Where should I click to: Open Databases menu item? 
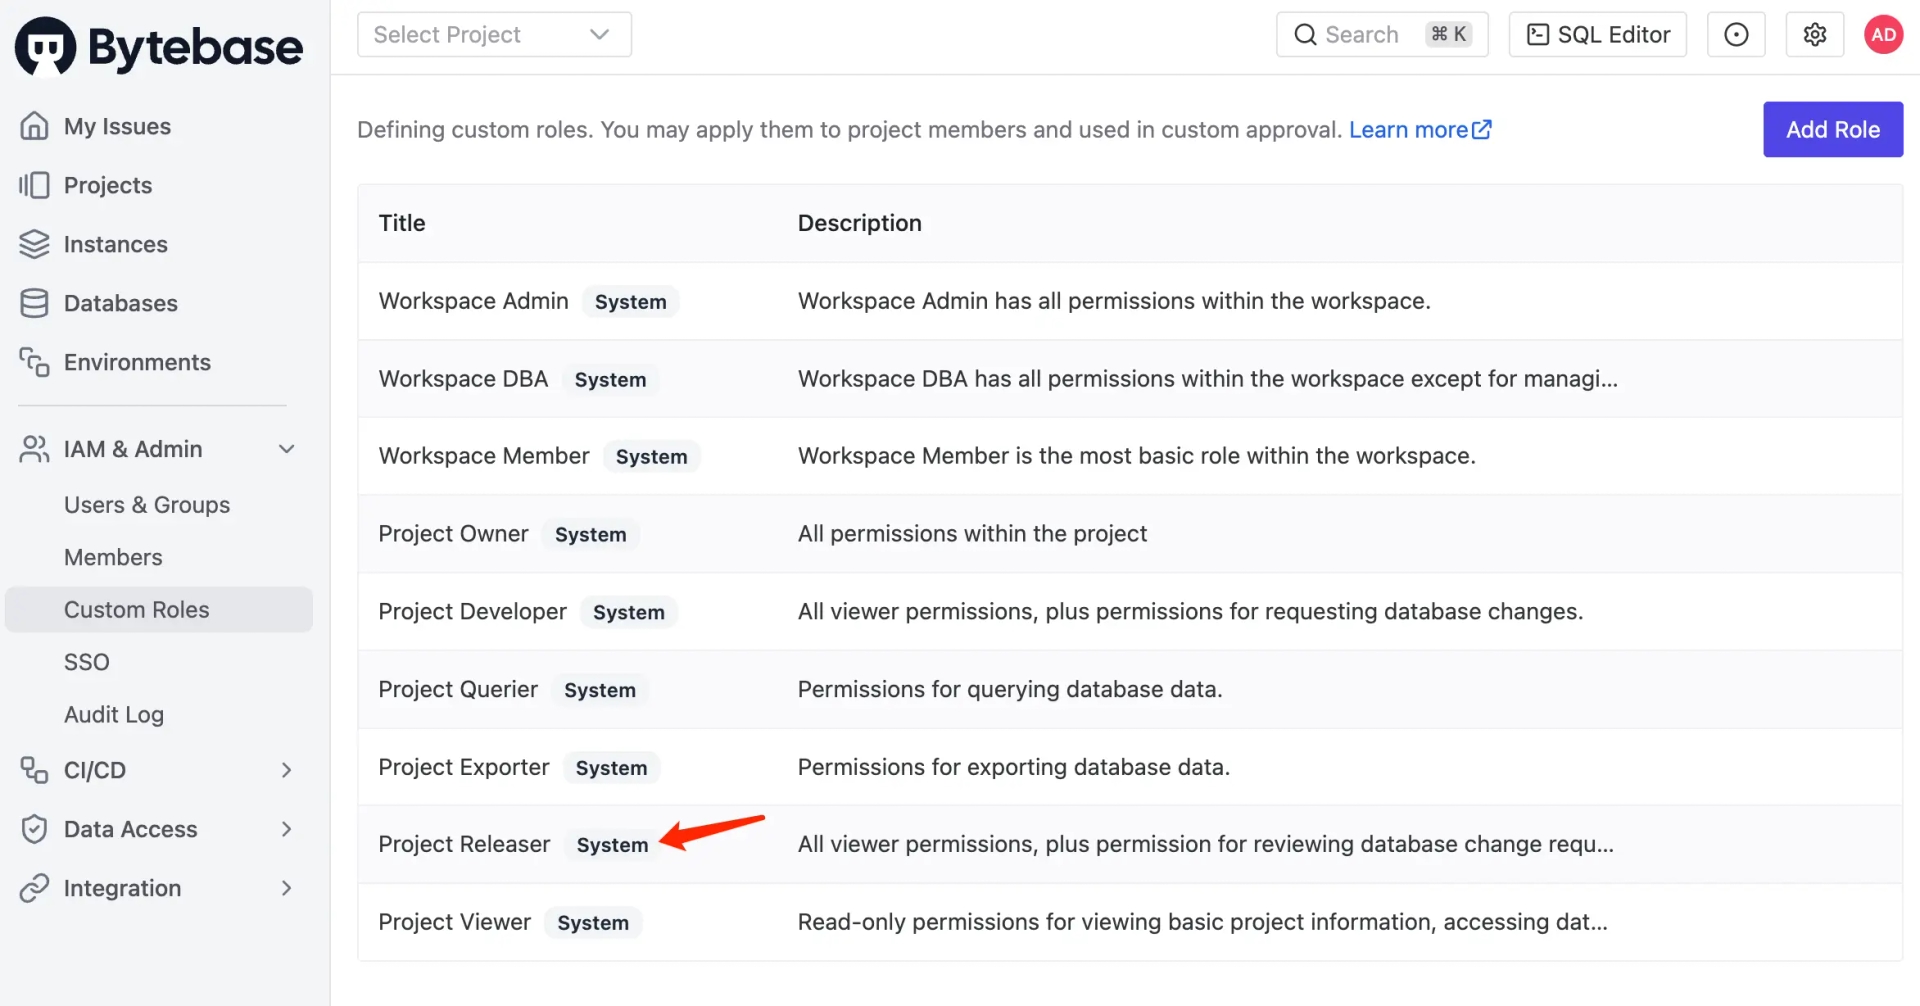coord(121,303)
